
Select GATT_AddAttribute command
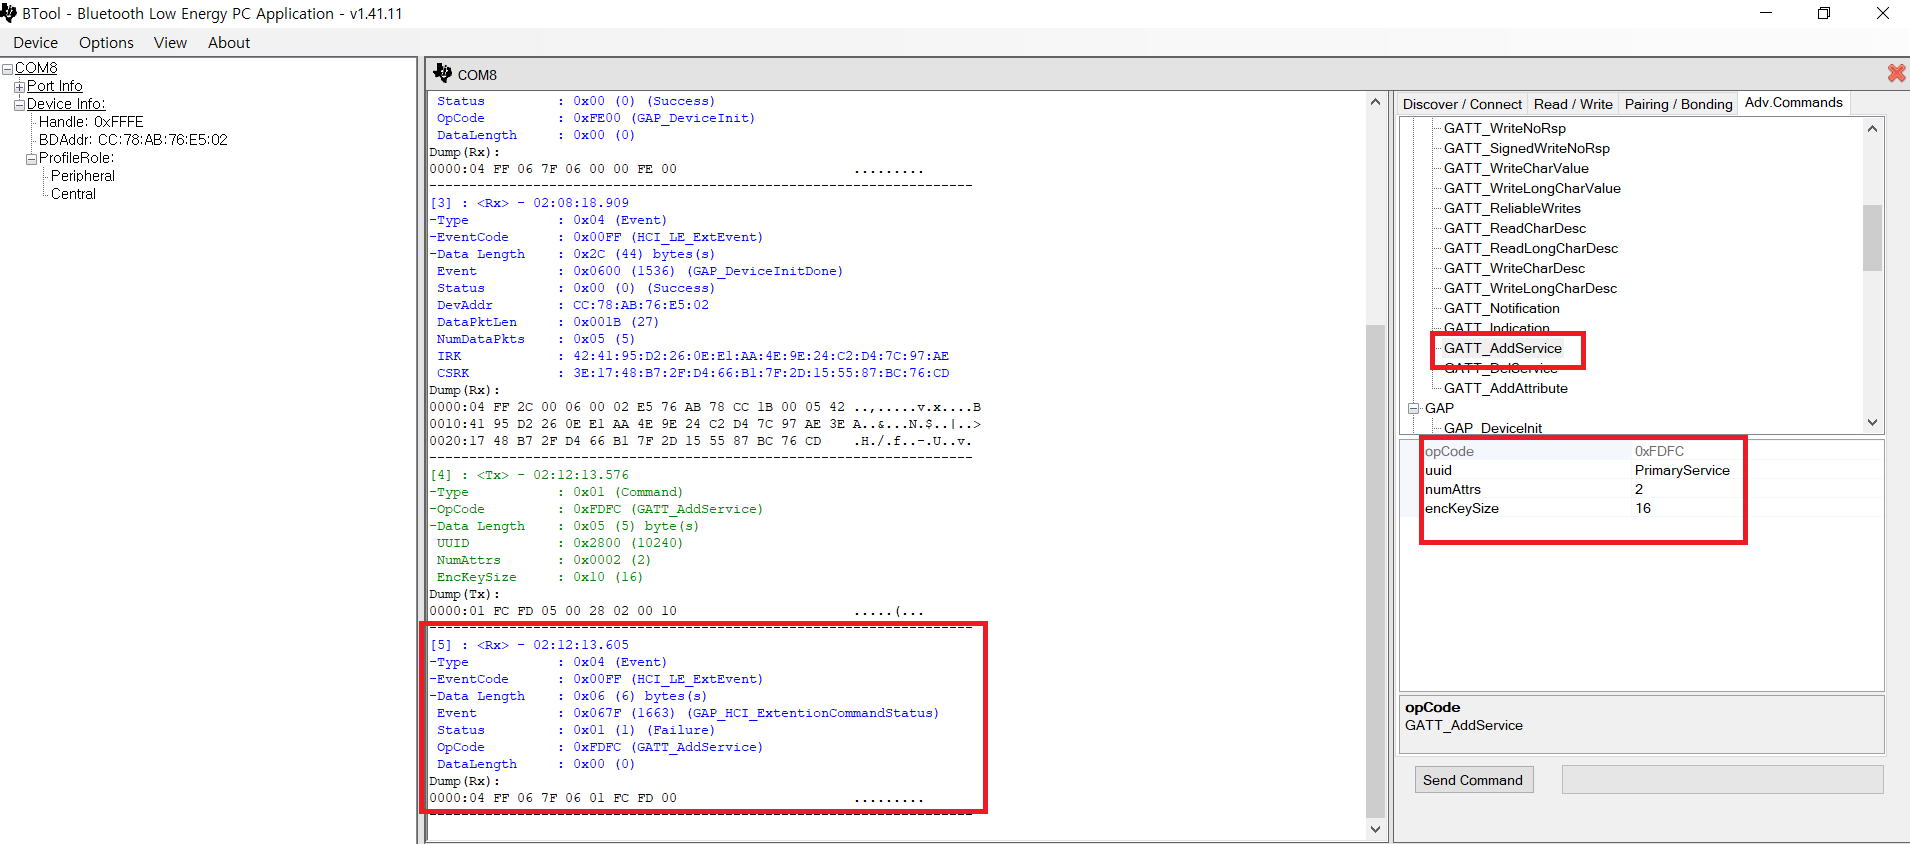(x=1506, y=388)
